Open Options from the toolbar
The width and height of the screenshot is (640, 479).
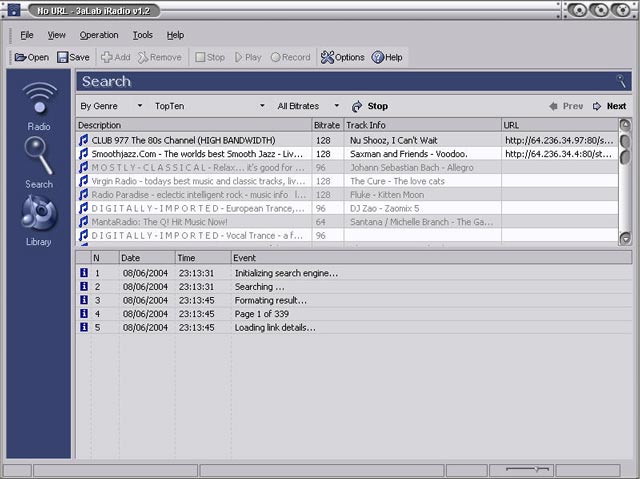coord(342,58)
